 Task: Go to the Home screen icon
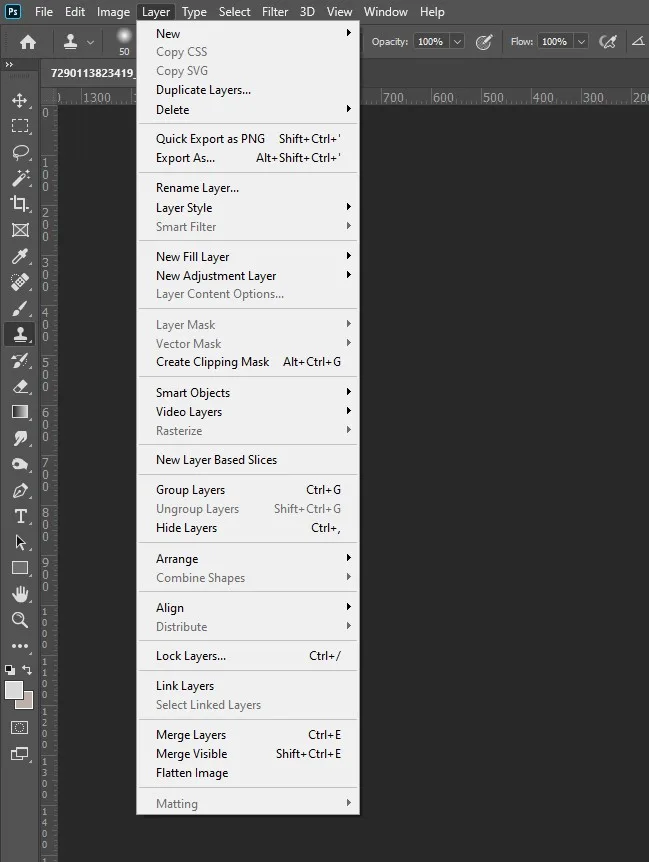(27, 42)
